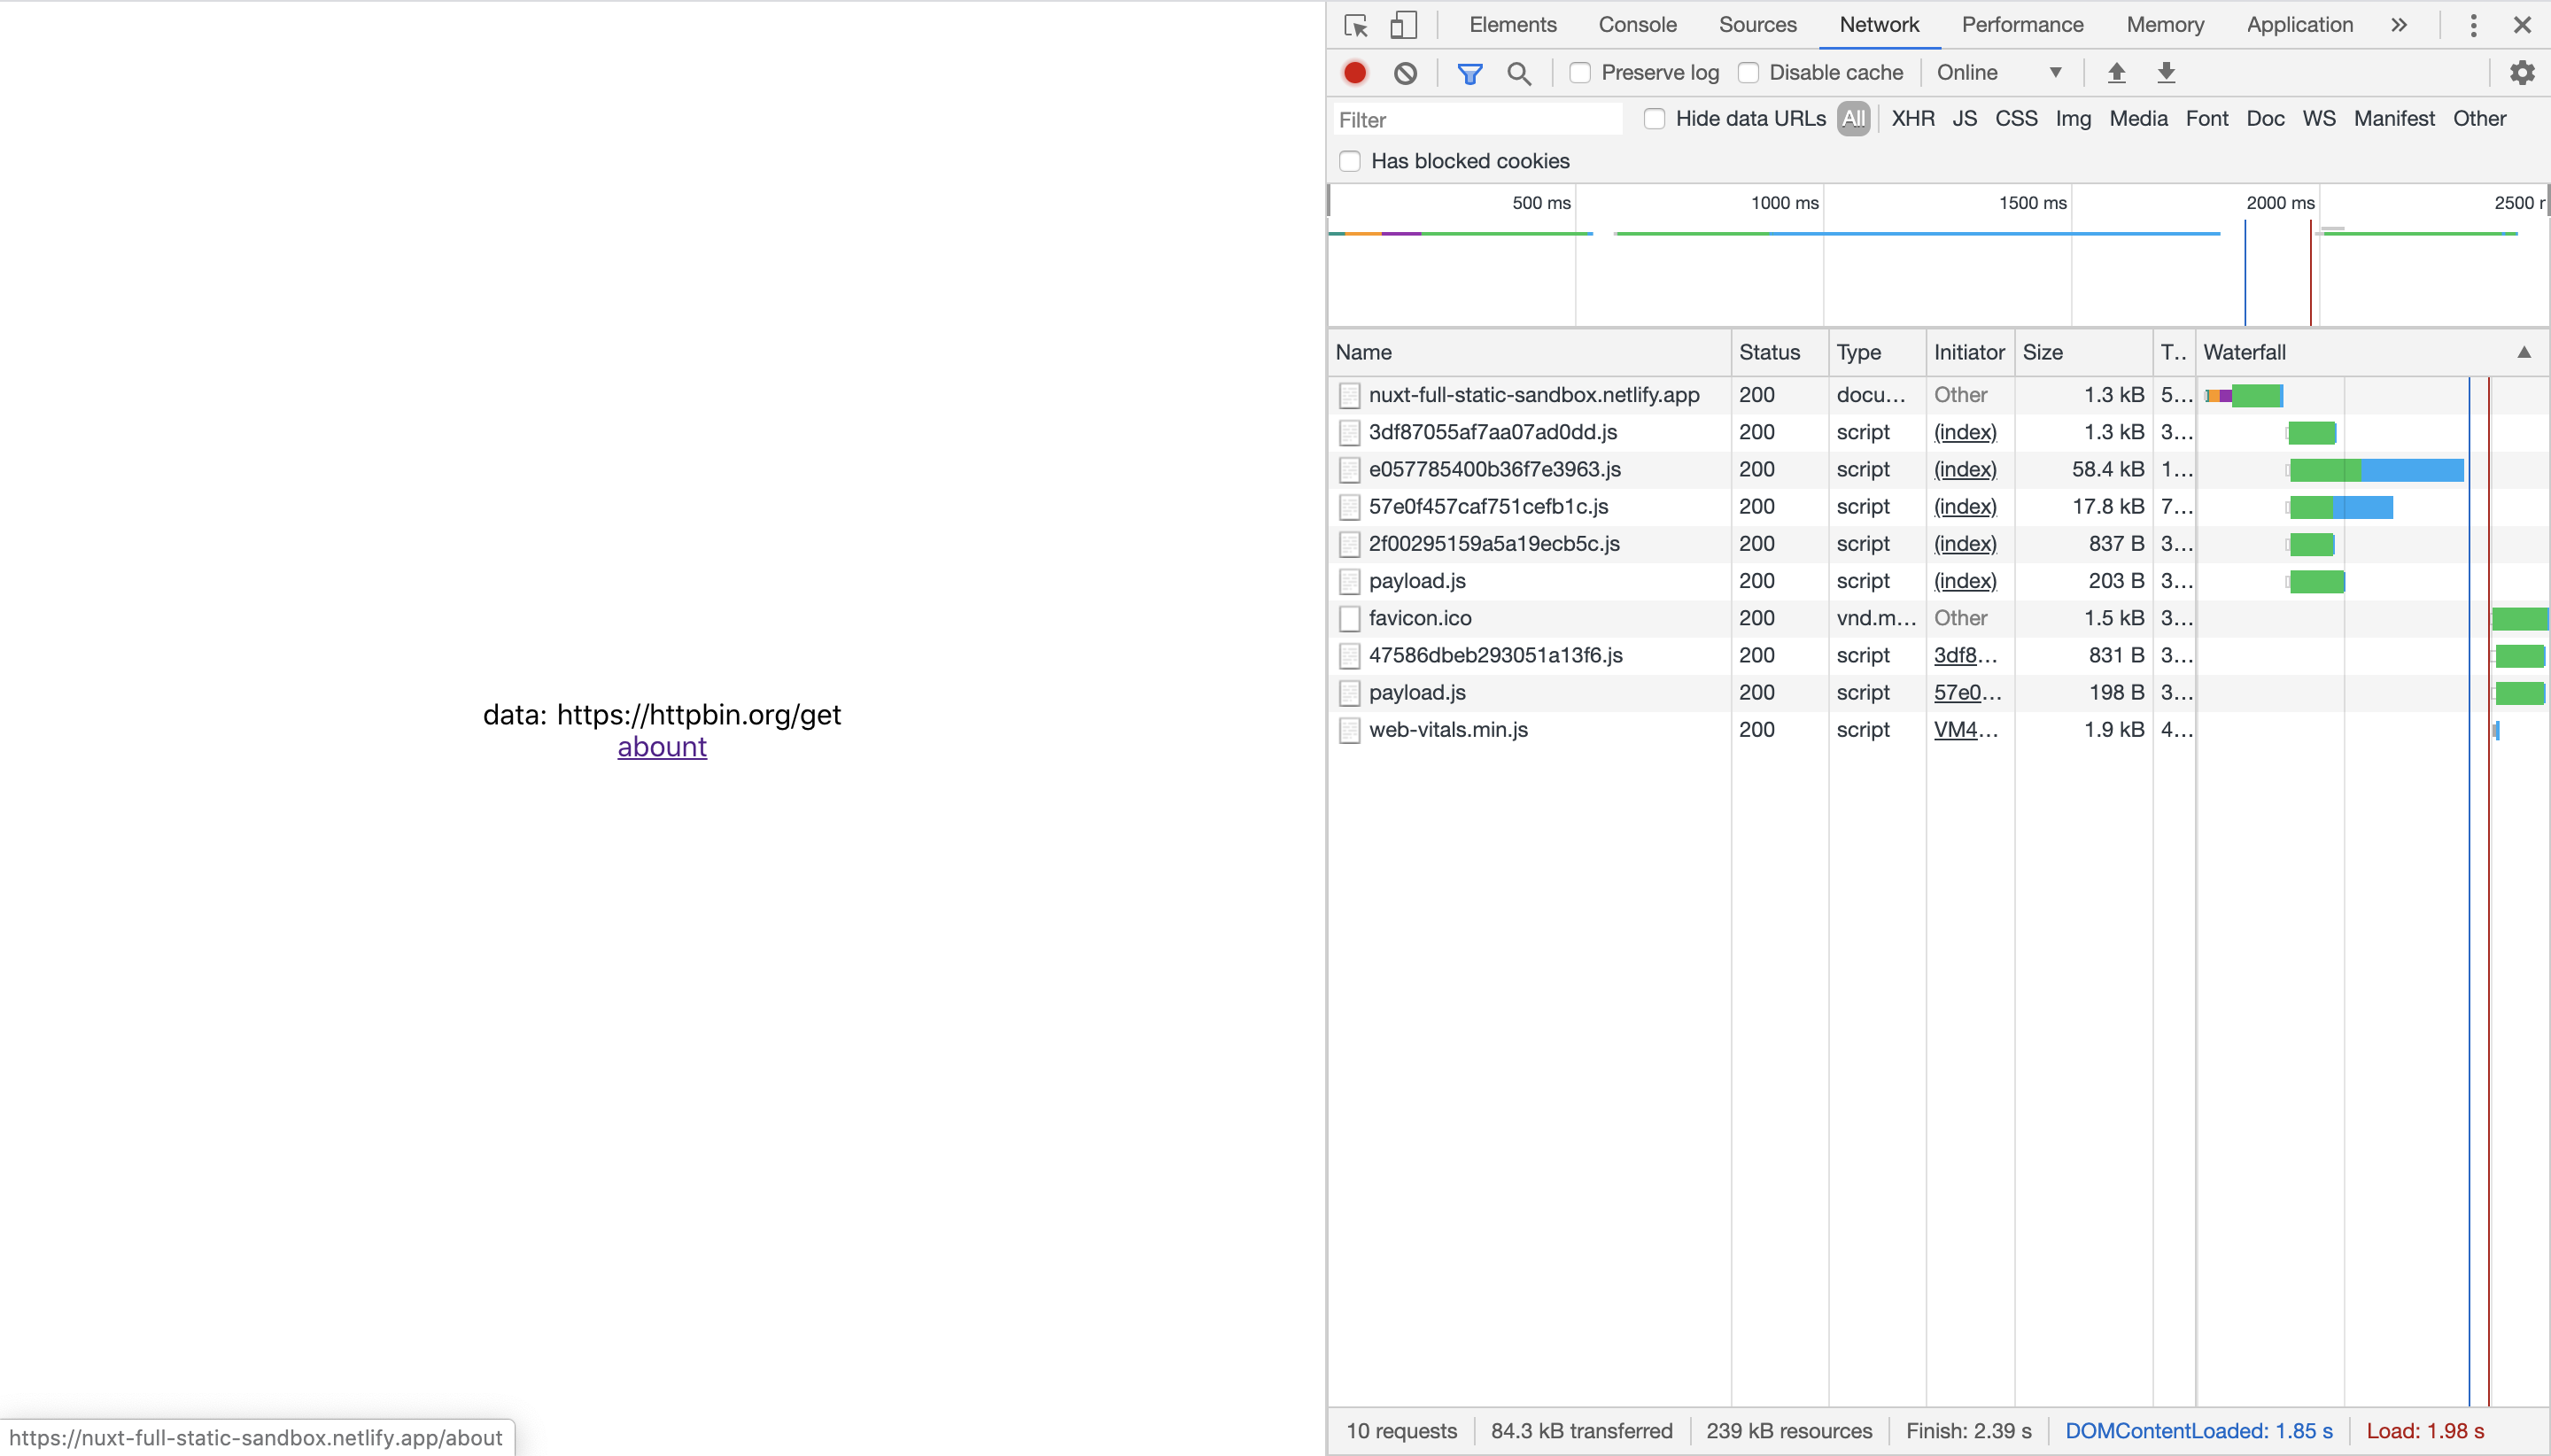Open the Online throttling dropdown
Image resolution: width=2551 pixels, height=1456 pixels.
click(1998, 73)
